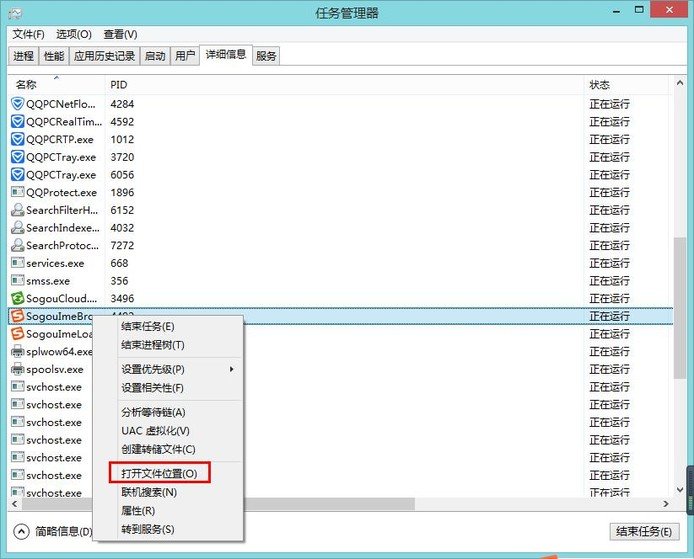Click the vertical scrollbar up arrow
The width and height of the screenshot is (694, 559).
click(680, 83)
